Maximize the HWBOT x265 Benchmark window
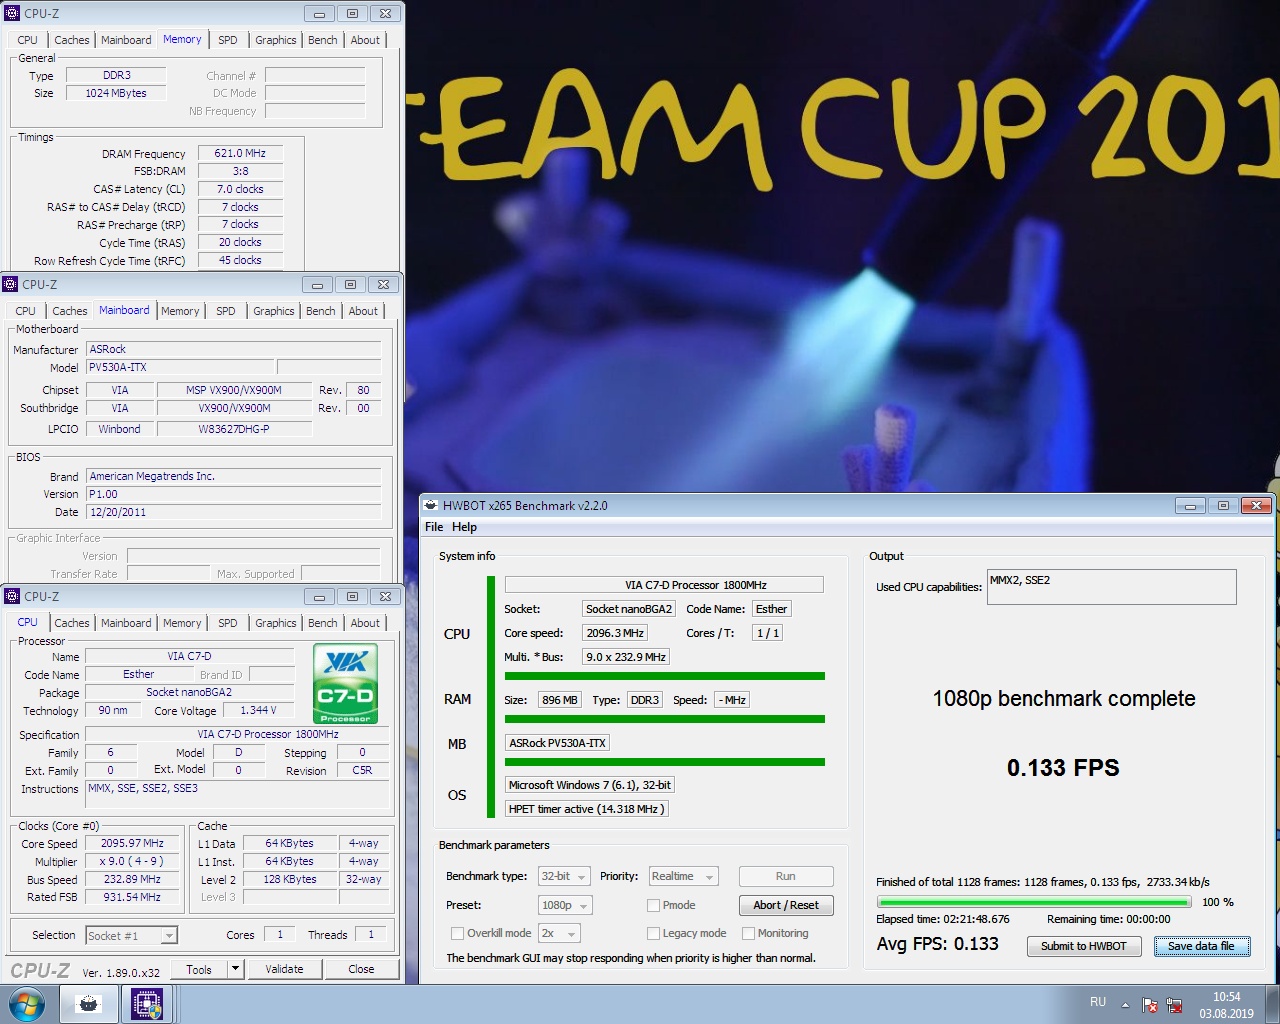The image size is (1280, 1024). (x=1223, y=506)
